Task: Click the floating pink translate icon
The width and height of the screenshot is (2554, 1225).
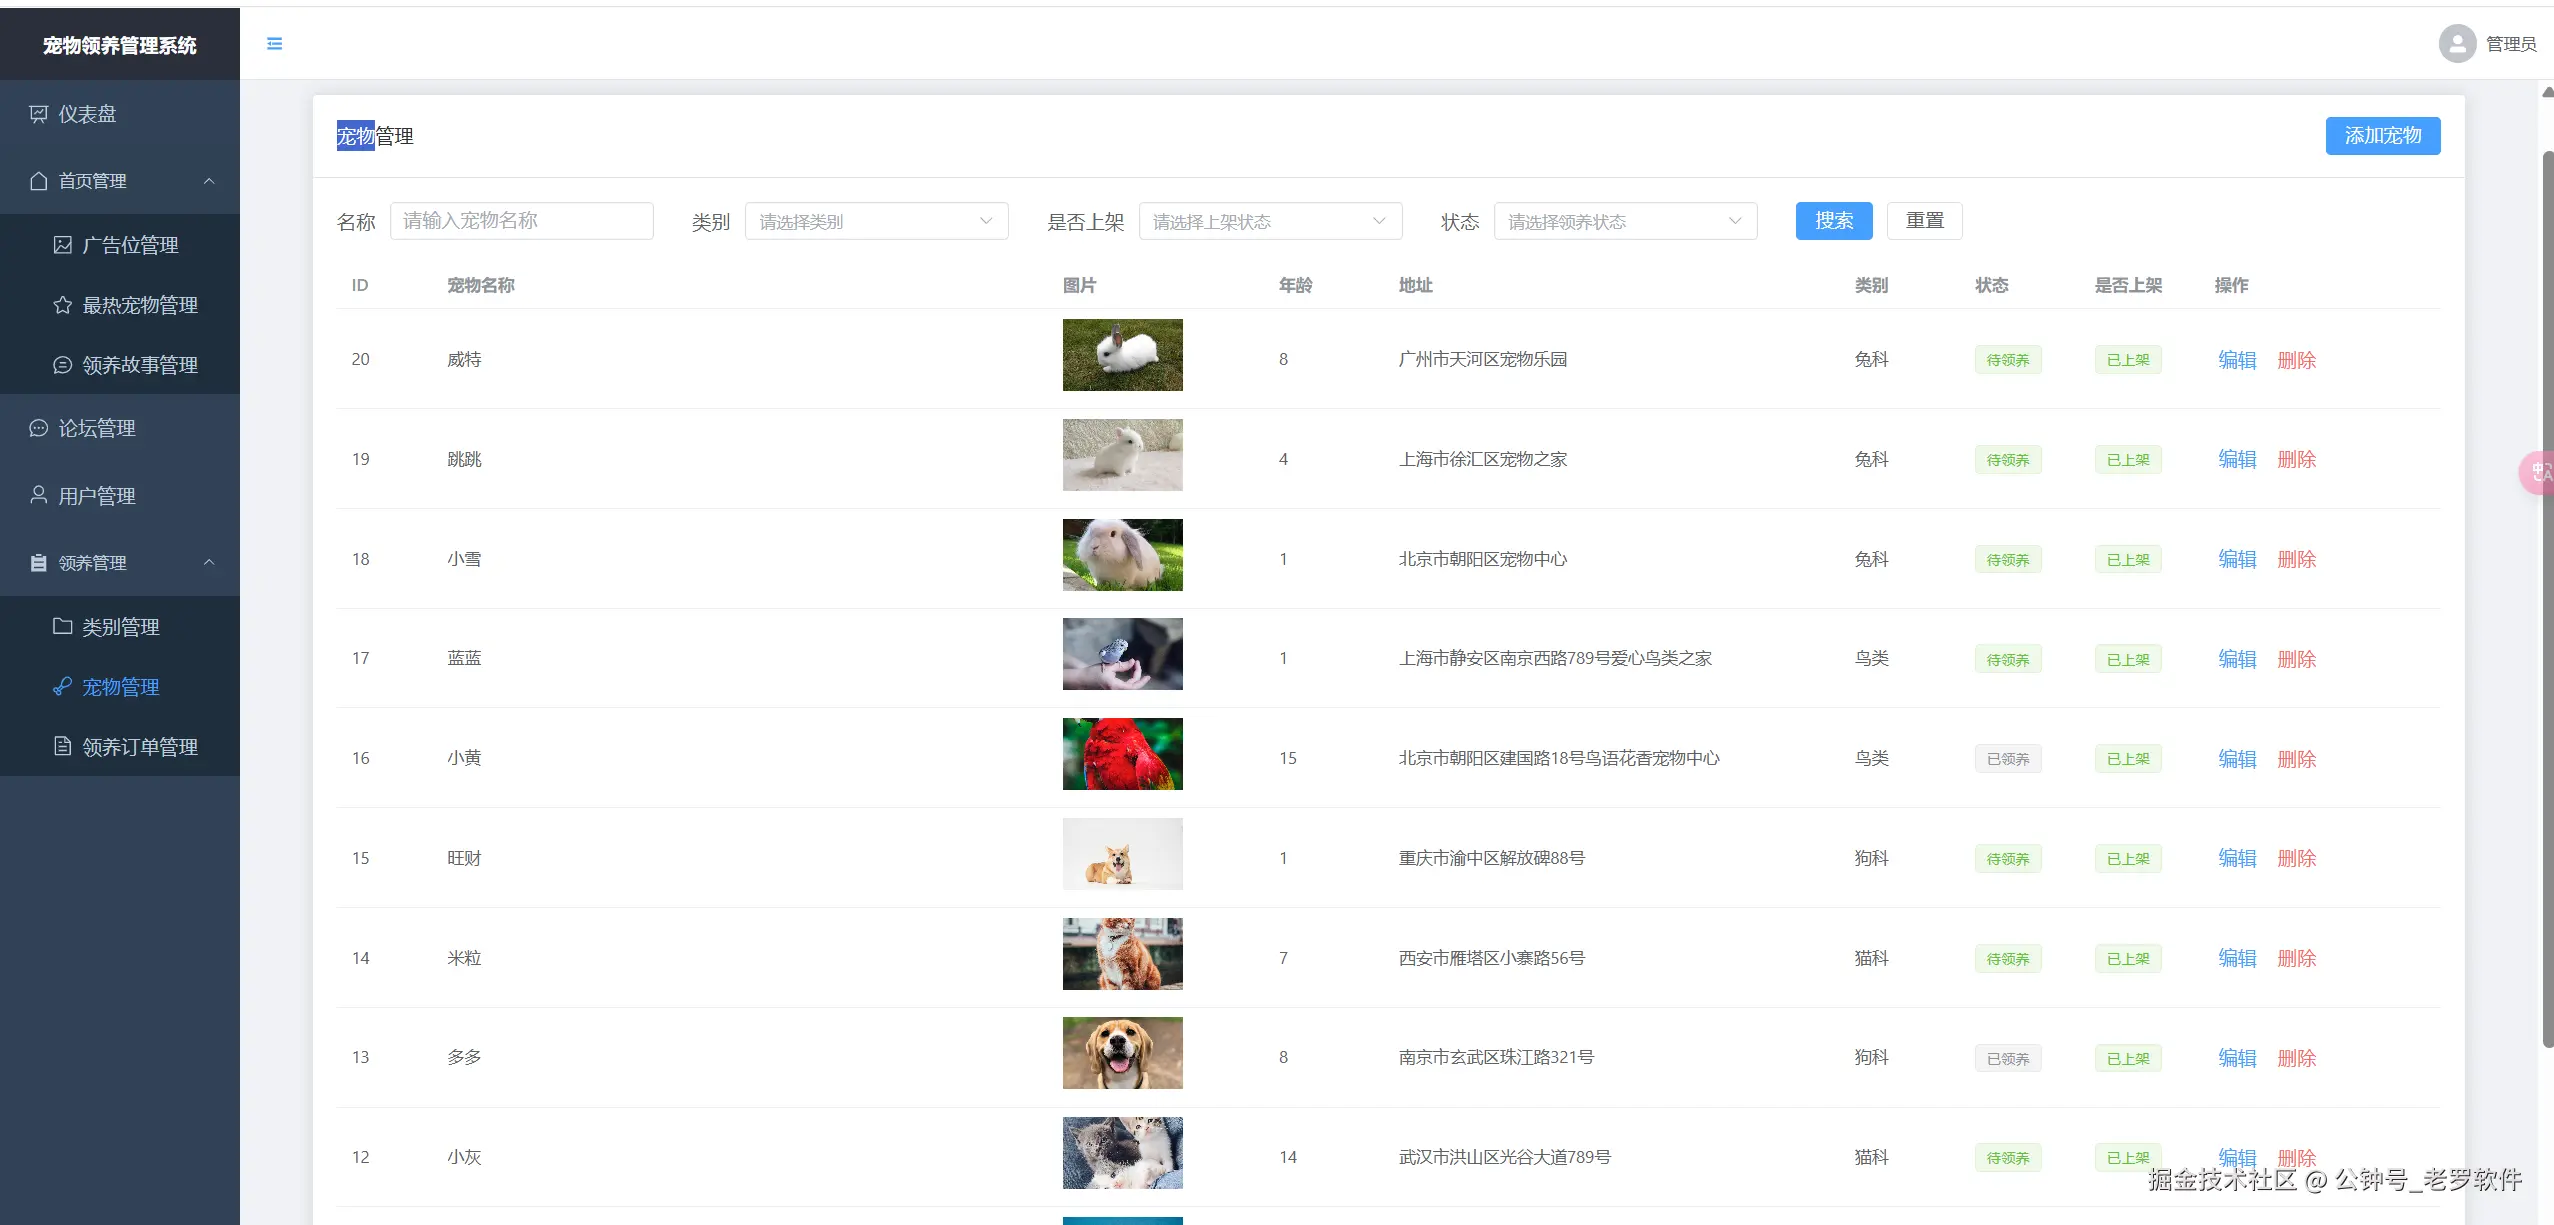Action: (x=2538, y=473)
